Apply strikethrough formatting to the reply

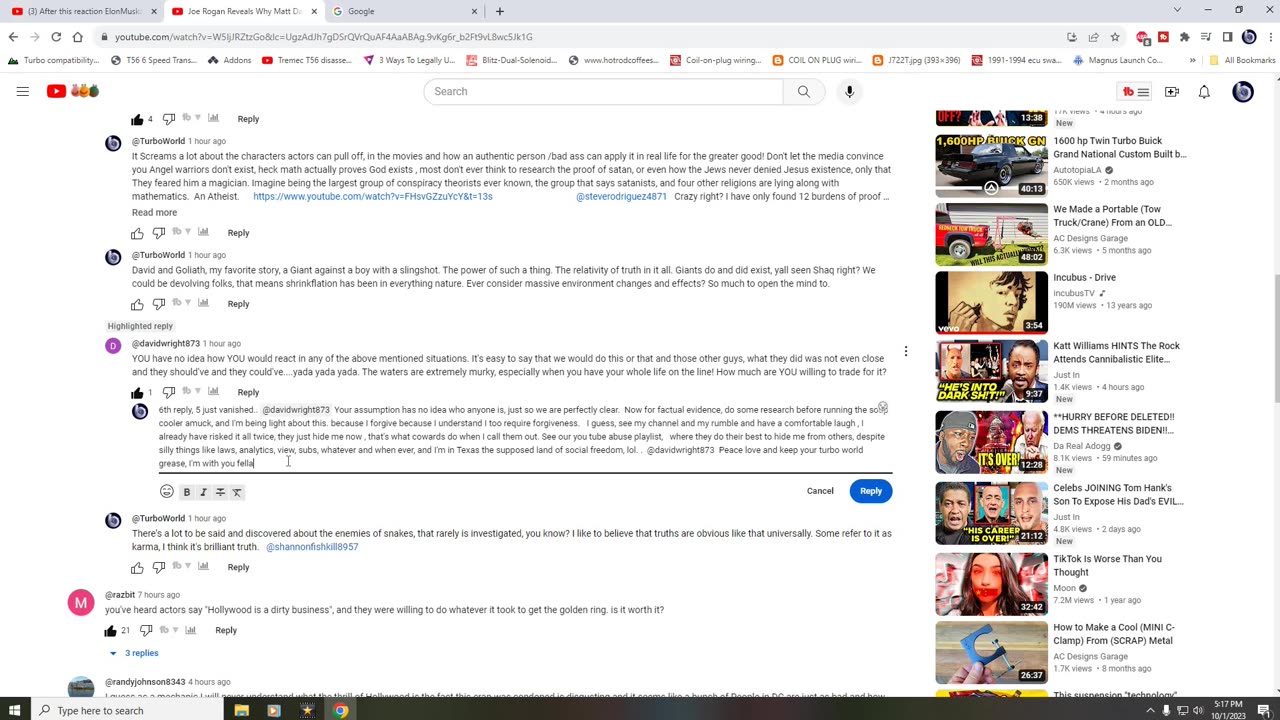[x=220, y=492]
